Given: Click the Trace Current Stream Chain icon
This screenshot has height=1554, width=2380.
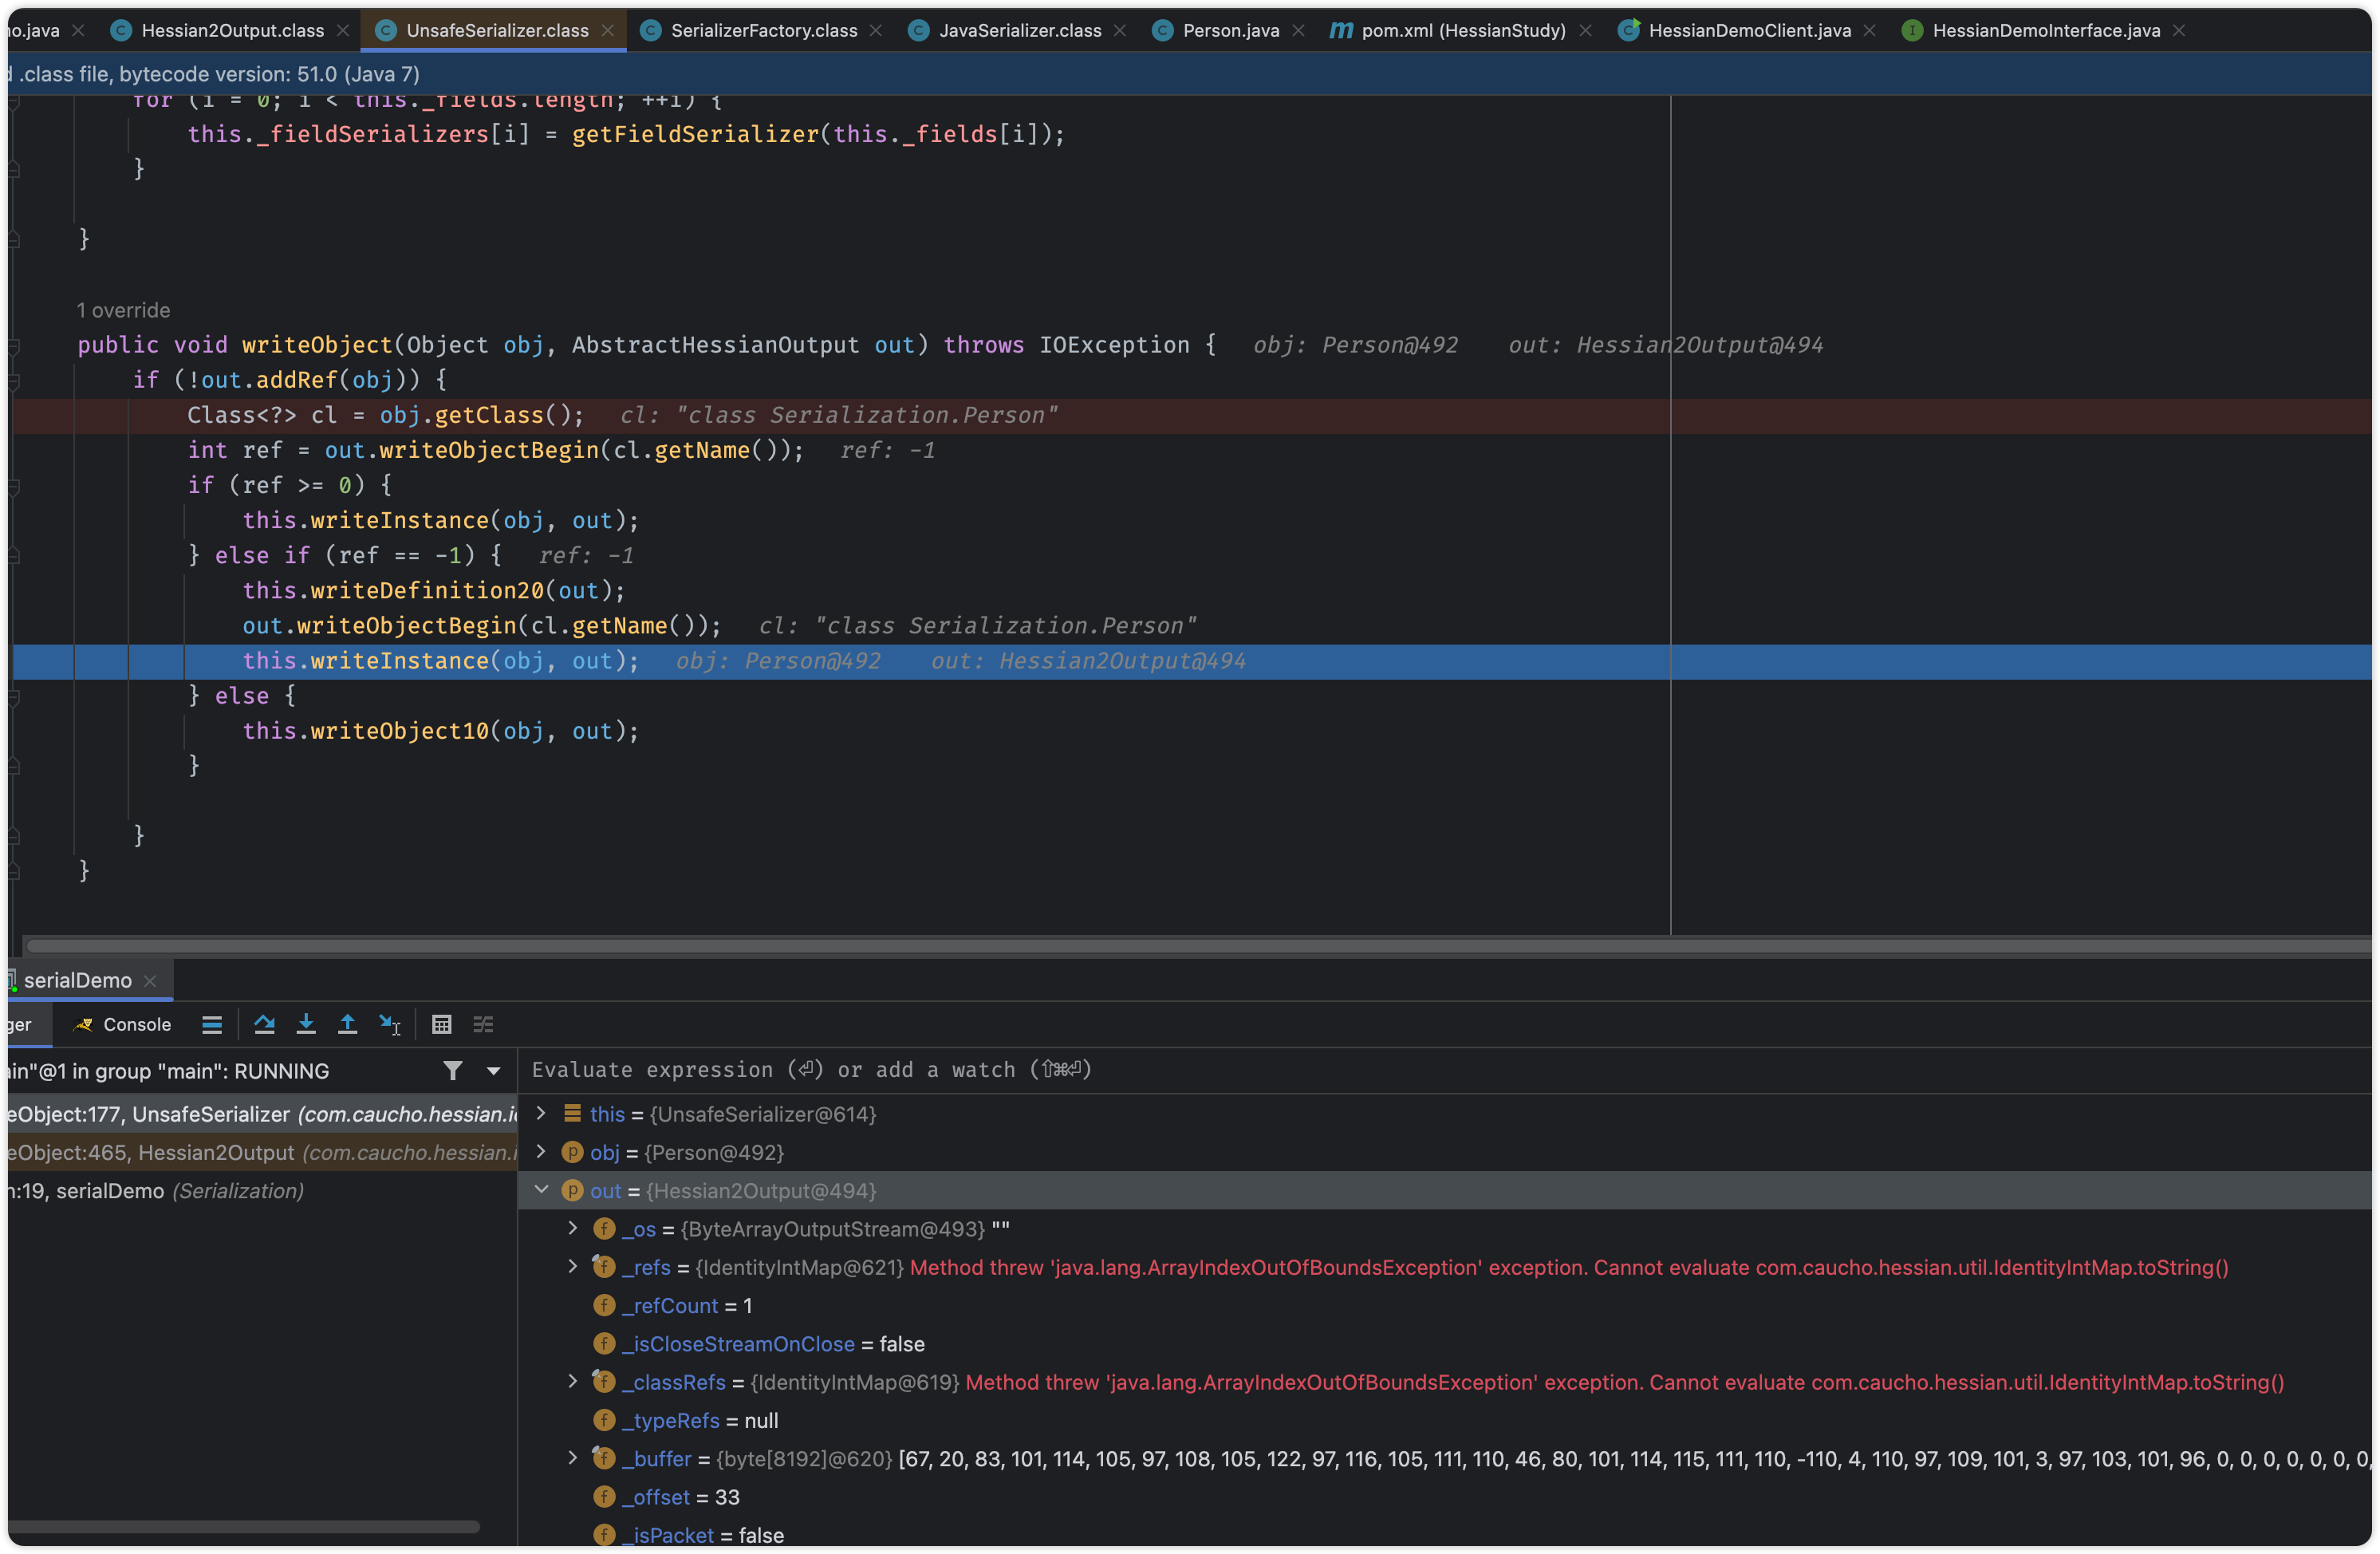Looking at the screenshot, I should [483, 1024].
